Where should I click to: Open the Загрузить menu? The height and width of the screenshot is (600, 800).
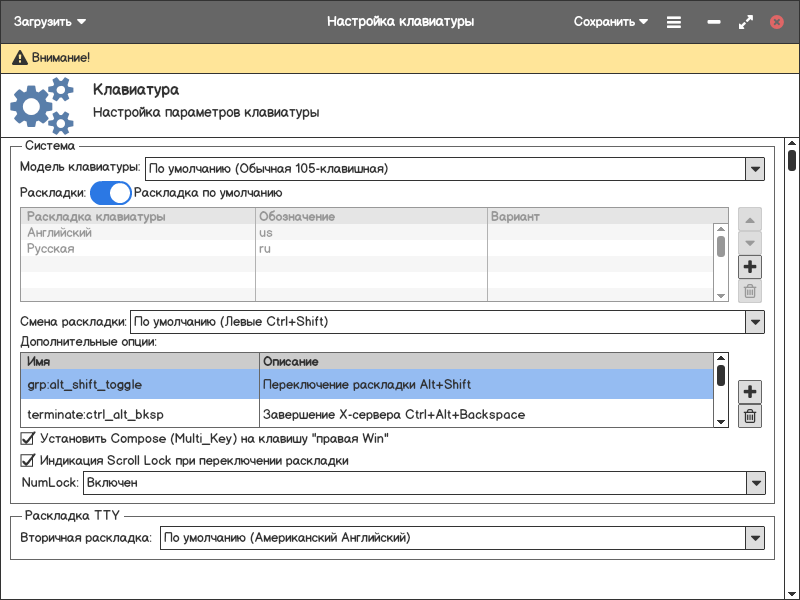pyautogui.click(x=49, y=22)
